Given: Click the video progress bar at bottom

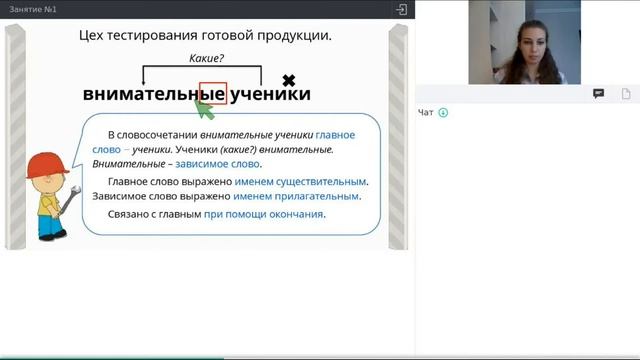Looking at the screenshot, I should (x=320, y=358).
